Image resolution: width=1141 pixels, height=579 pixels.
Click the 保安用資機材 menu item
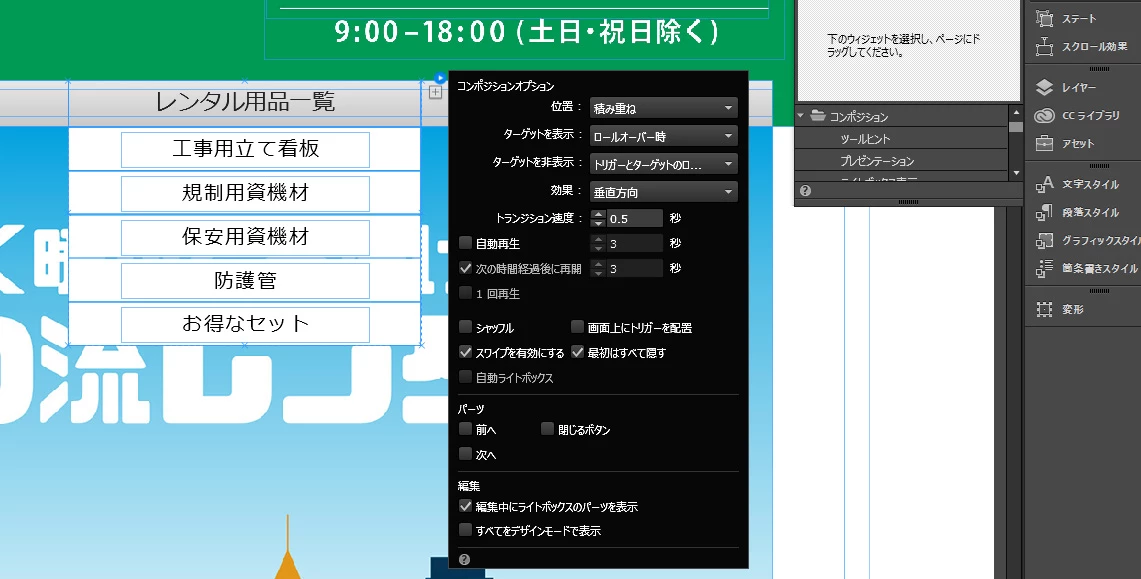(x=245, y=237)
